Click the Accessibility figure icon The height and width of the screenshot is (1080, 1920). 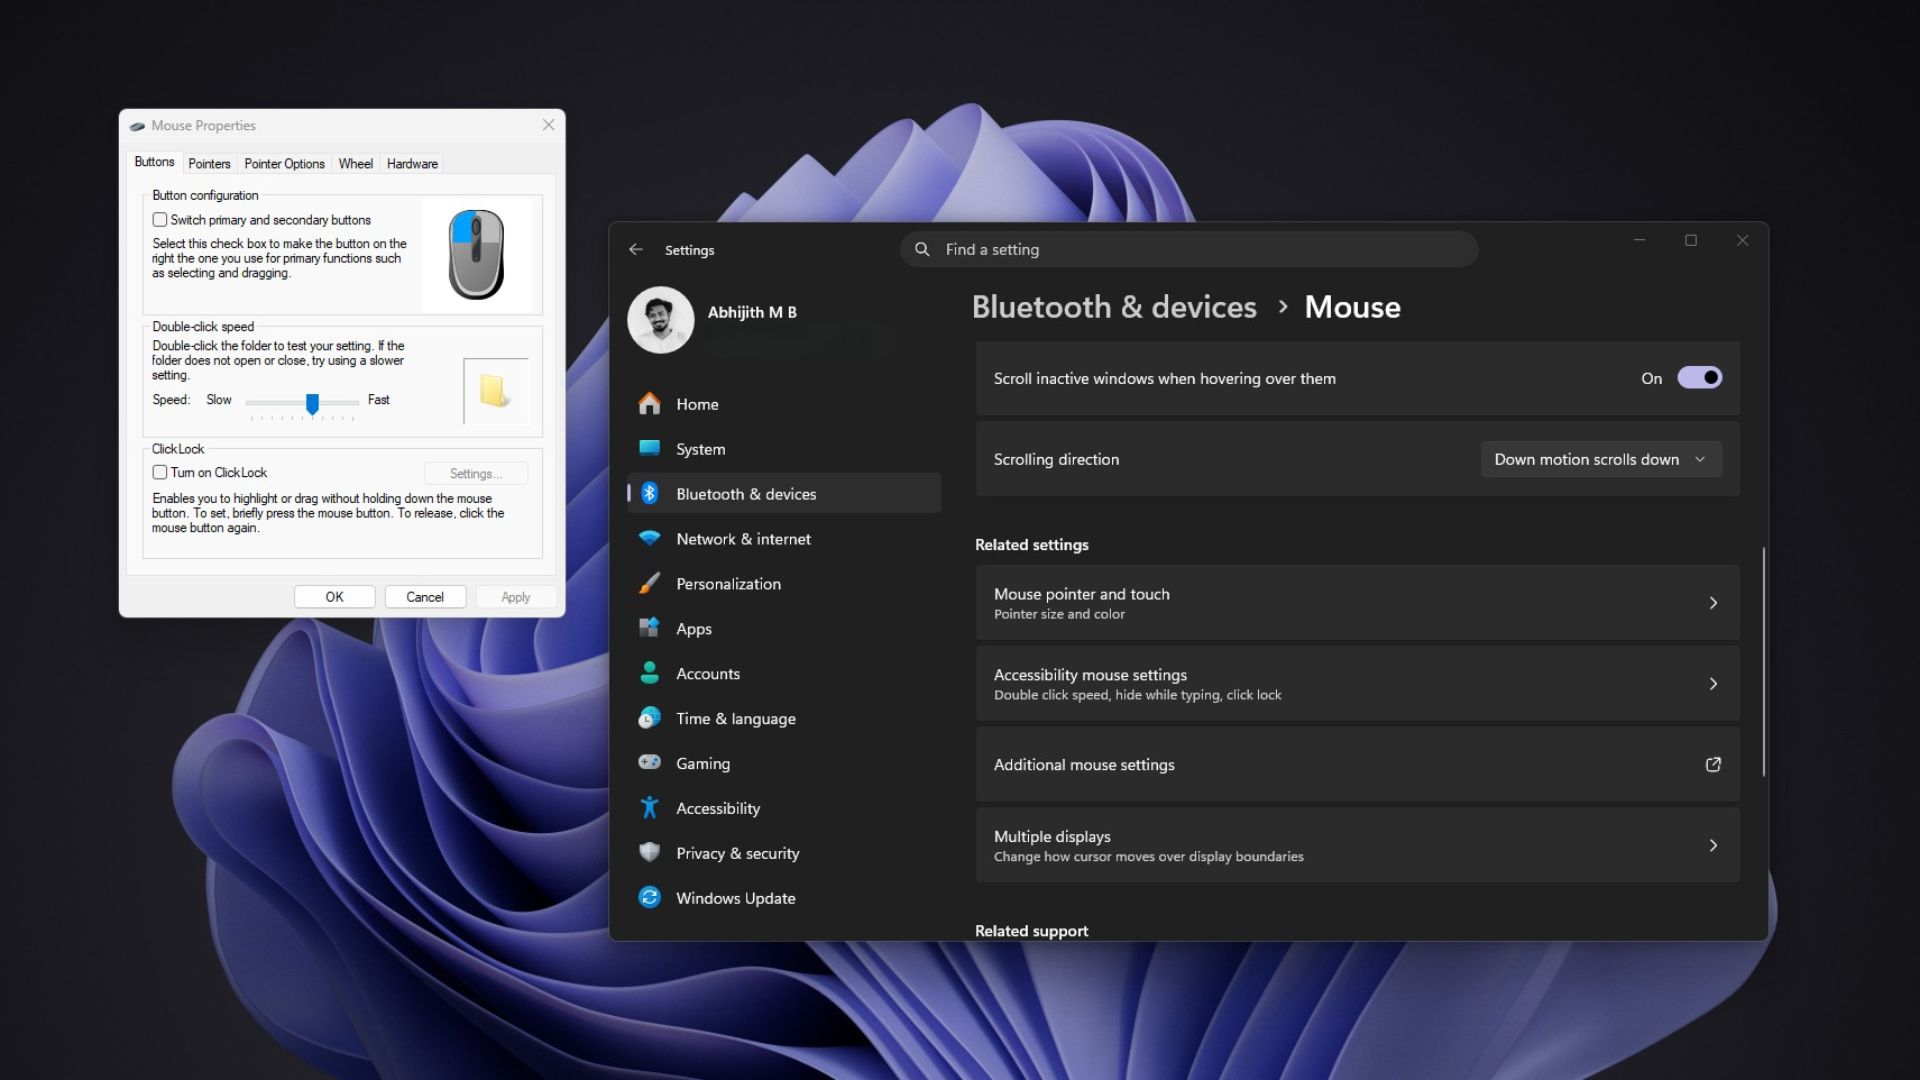[x=649, y=807]
